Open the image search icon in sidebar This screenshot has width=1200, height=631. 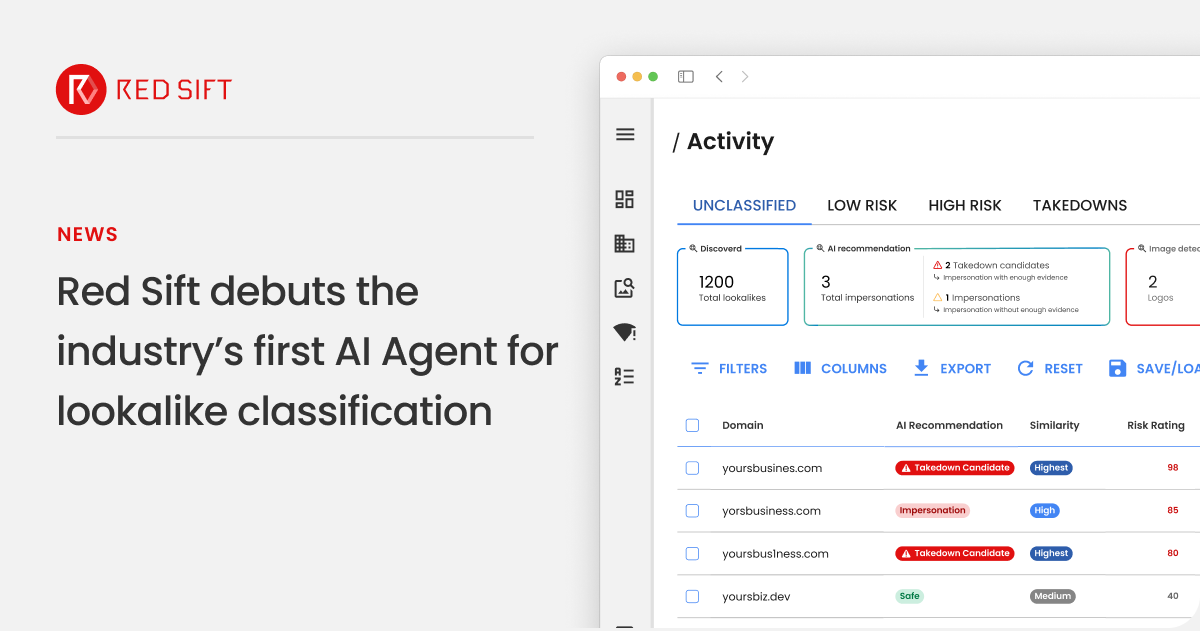624,288
